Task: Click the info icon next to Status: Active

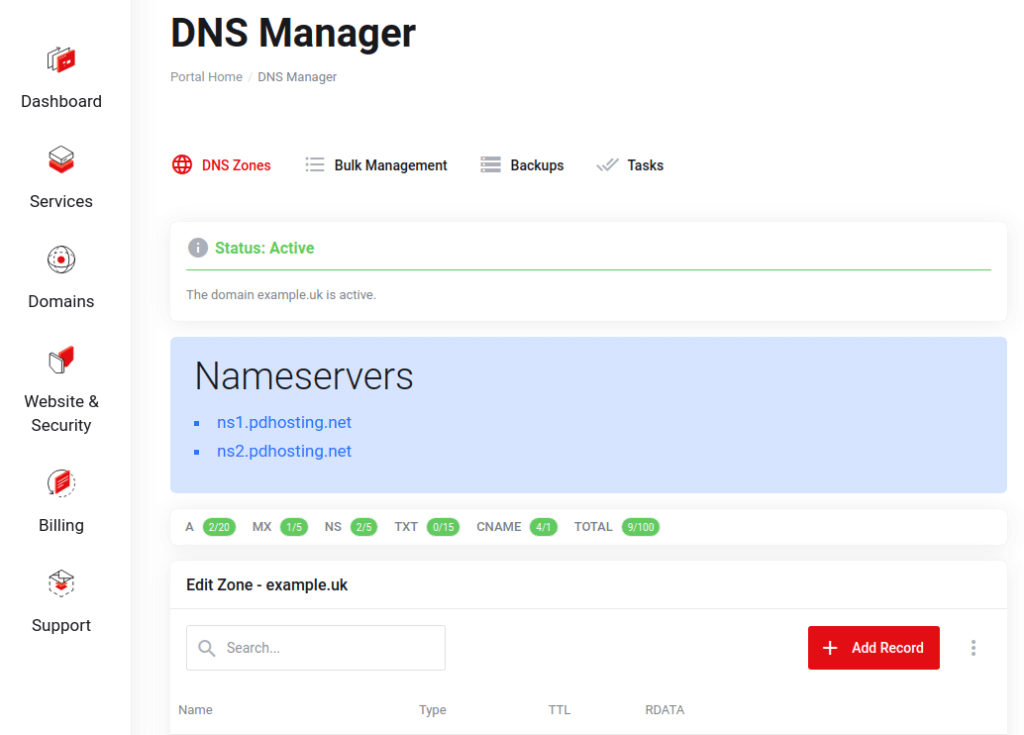Action: 198,247
